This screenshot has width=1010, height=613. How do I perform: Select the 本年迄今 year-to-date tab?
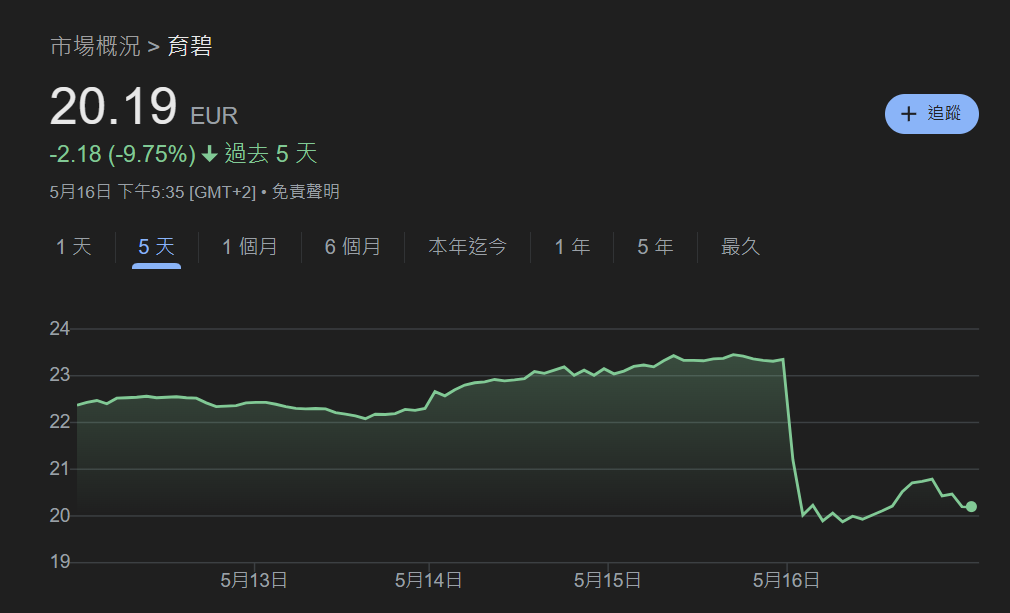click(467, 247)
